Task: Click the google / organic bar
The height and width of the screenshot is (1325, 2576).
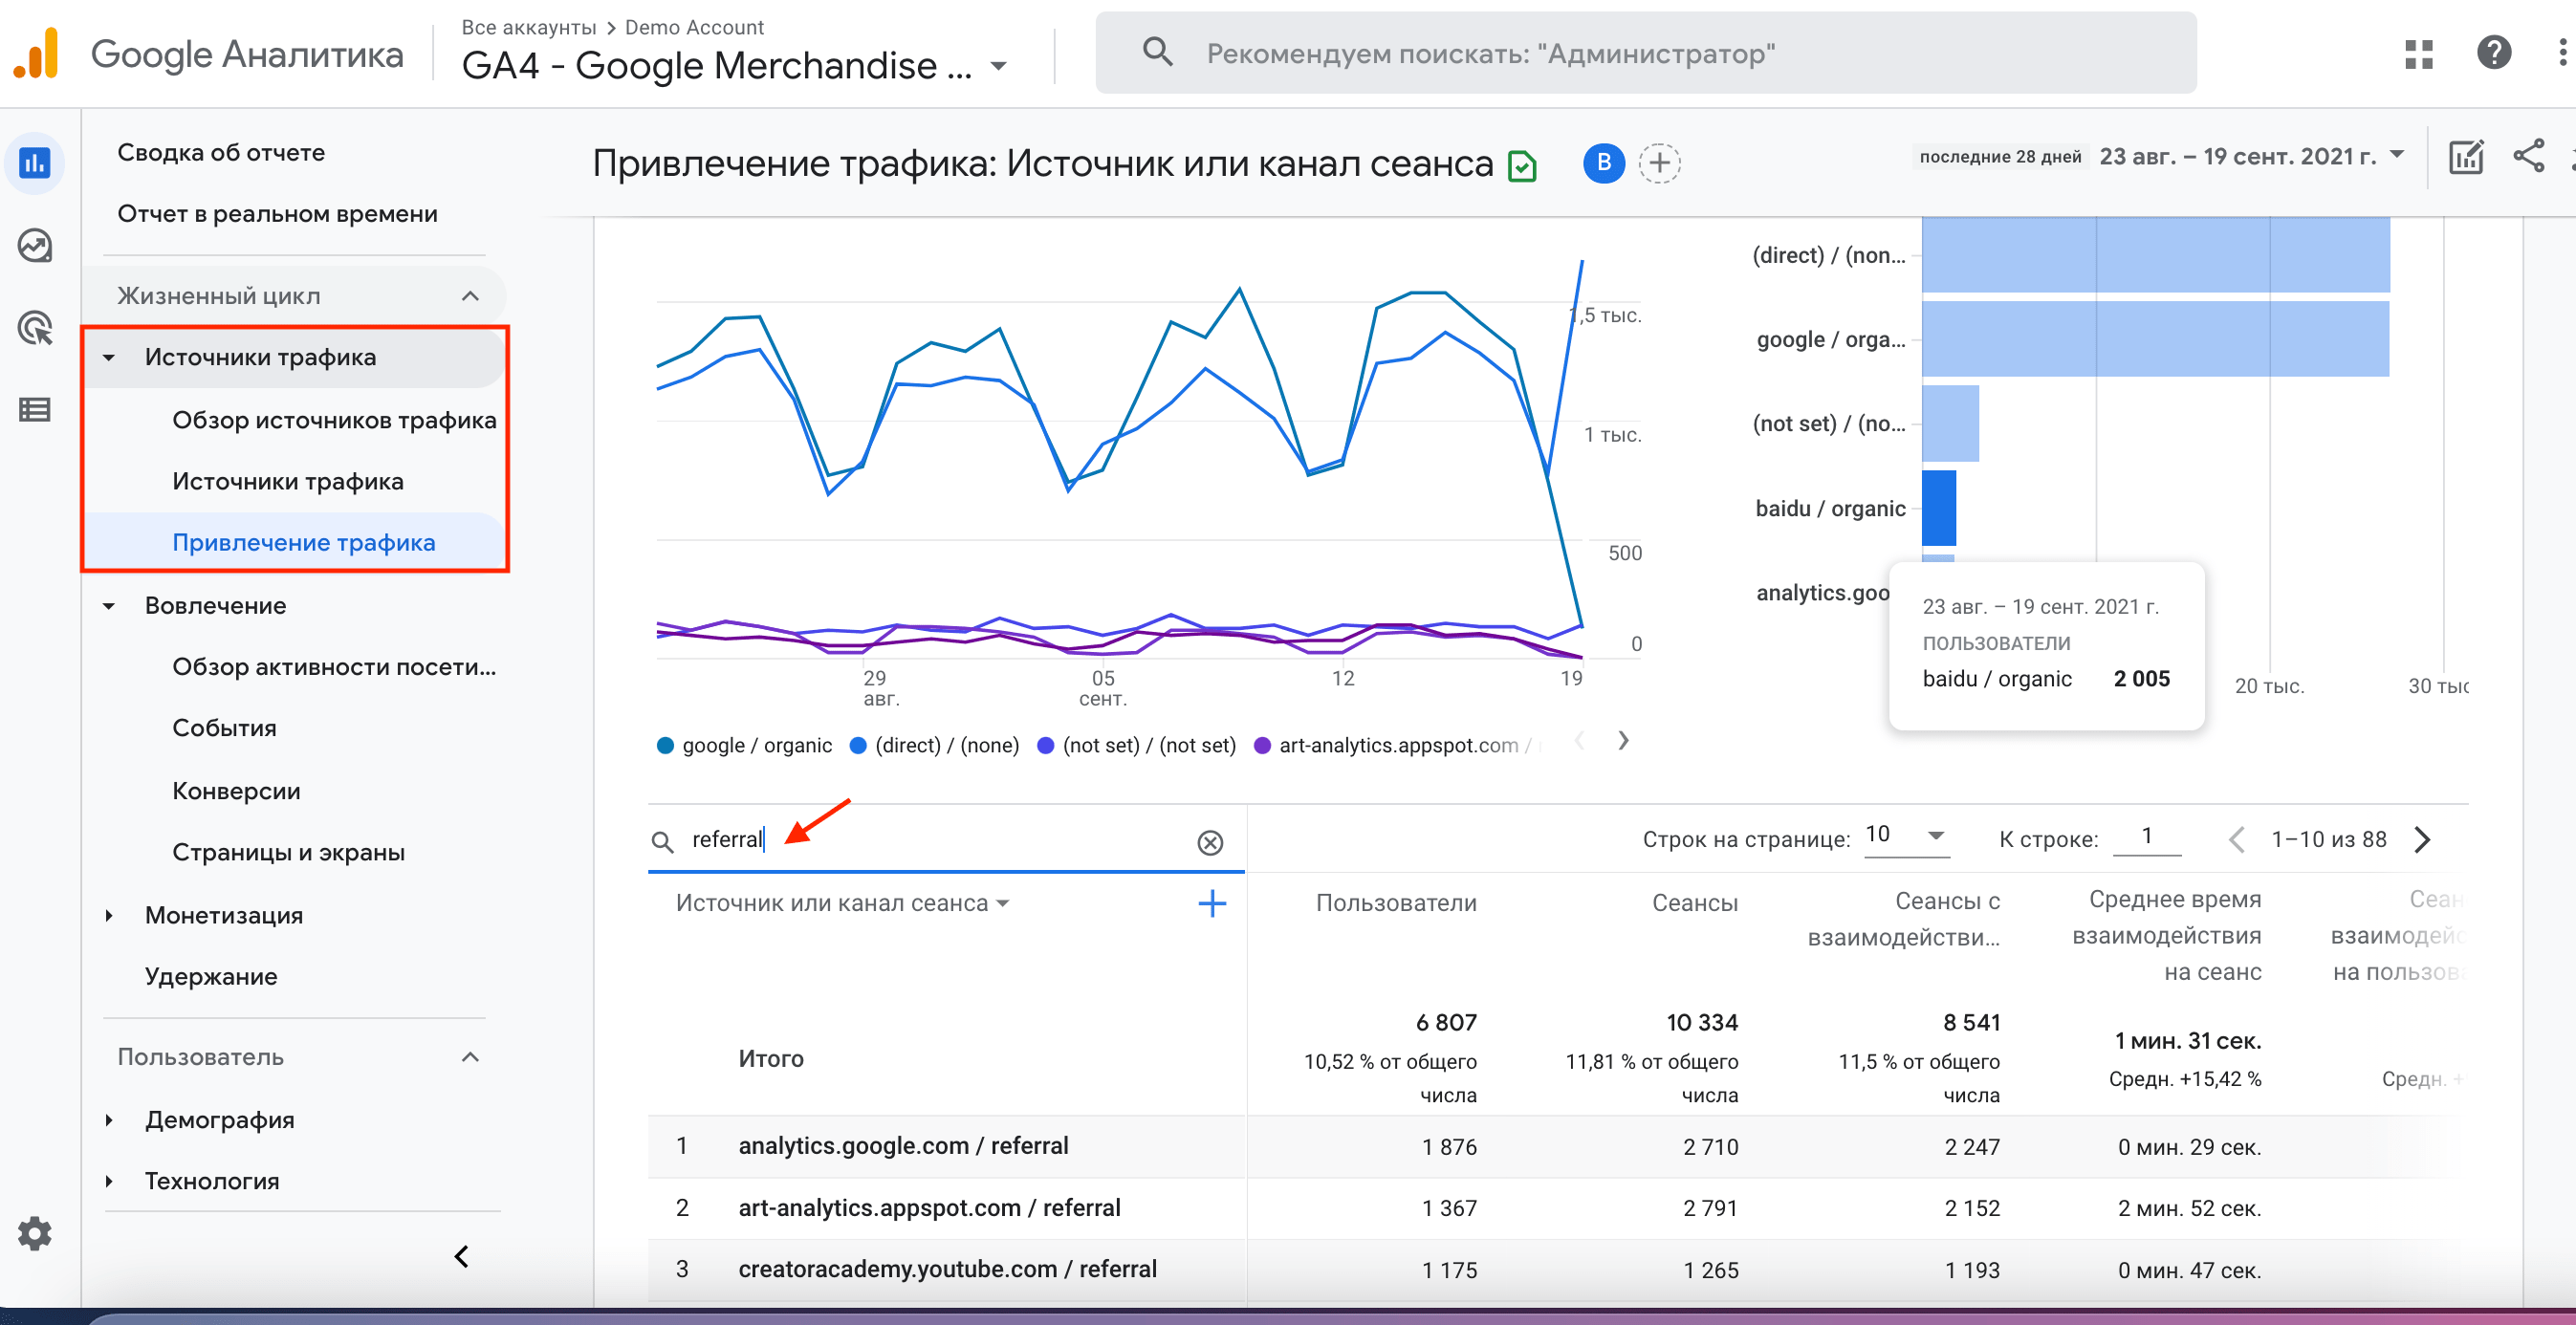Action: click(2155, 339)
